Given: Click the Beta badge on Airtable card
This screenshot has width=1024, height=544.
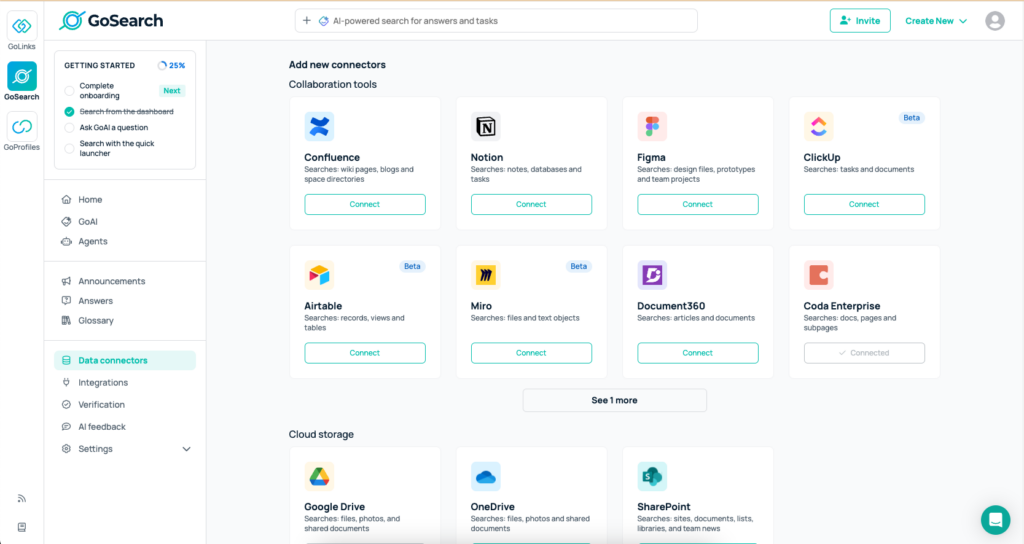Looking at the screenshot, I should pos(411,266).
